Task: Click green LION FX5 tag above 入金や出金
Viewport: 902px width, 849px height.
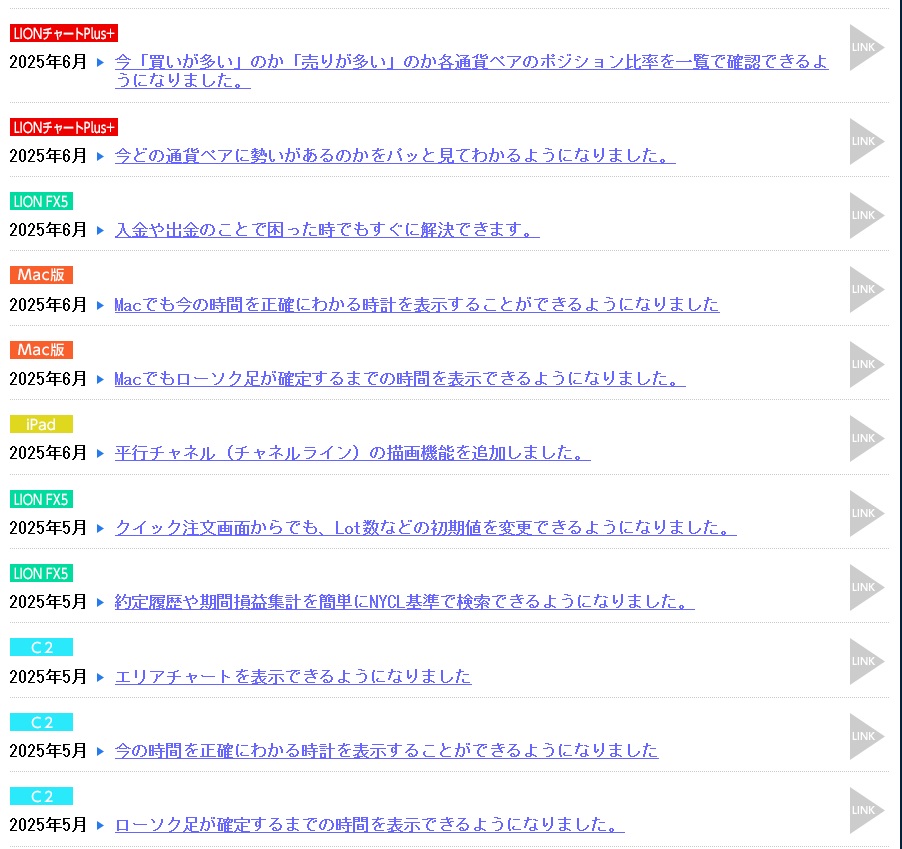Action: 41,201
